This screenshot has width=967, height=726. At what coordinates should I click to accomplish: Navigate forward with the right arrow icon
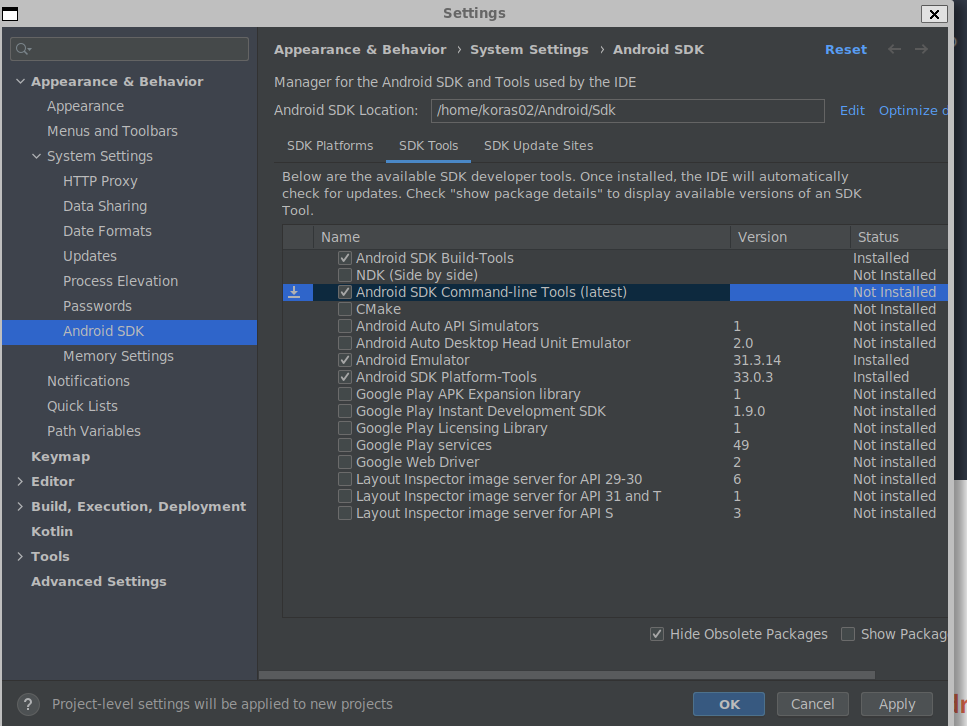coord(921,49)
